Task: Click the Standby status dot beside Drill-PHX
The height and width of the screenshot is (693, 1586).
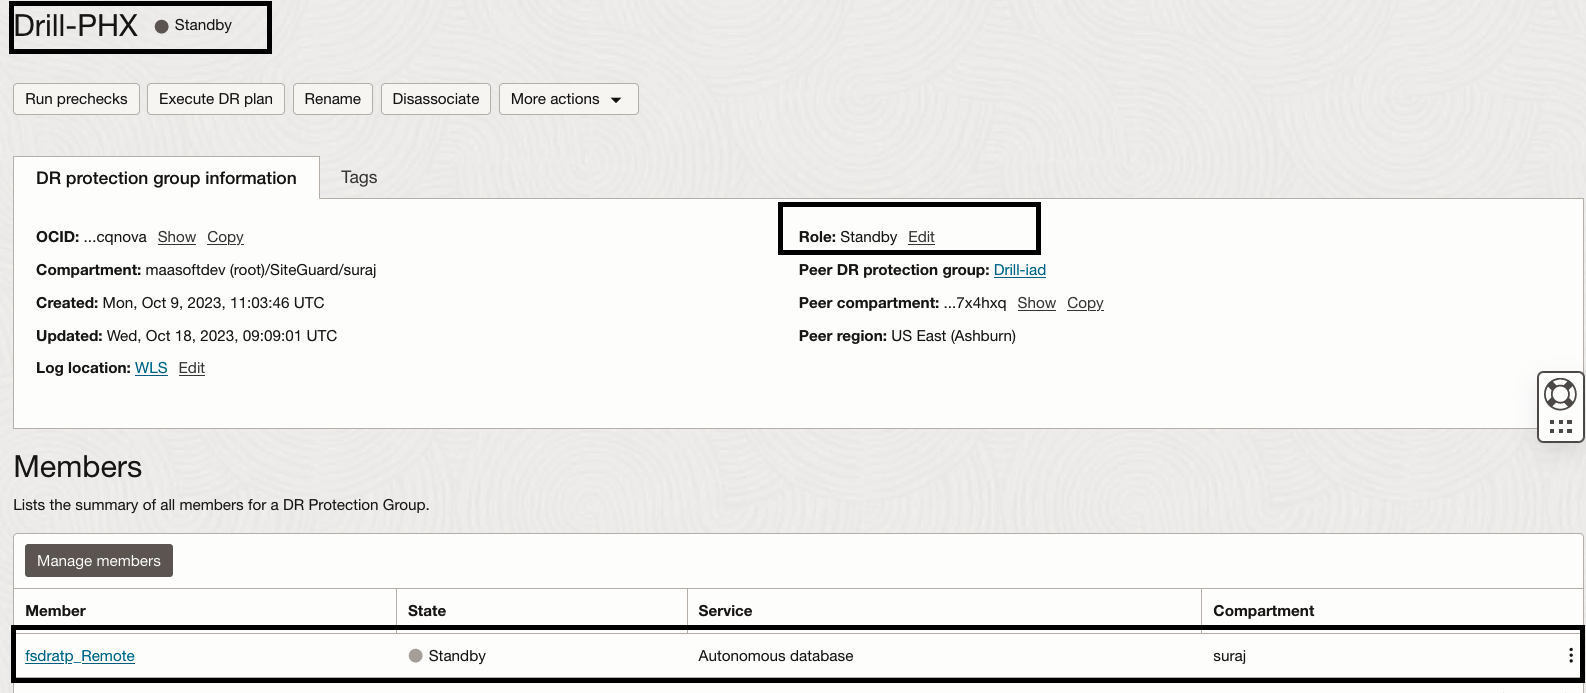Action: point(161,26)
